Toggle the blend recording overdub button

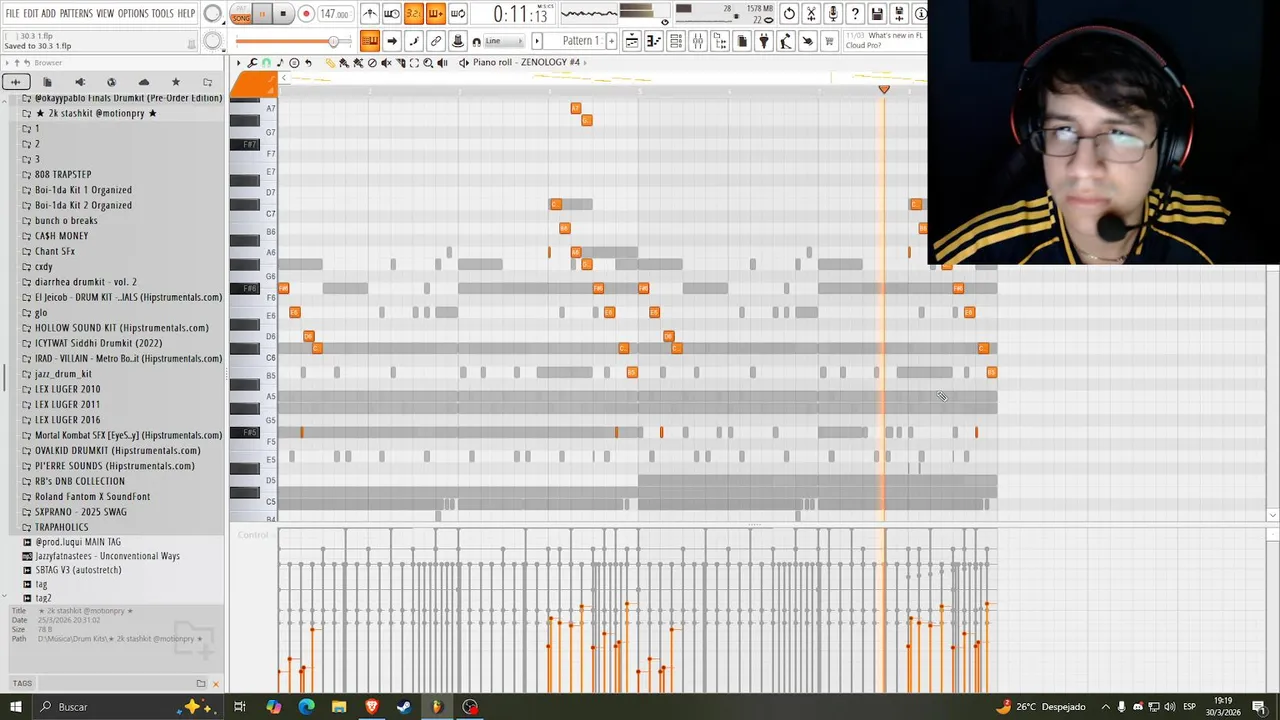pos(435,14)
